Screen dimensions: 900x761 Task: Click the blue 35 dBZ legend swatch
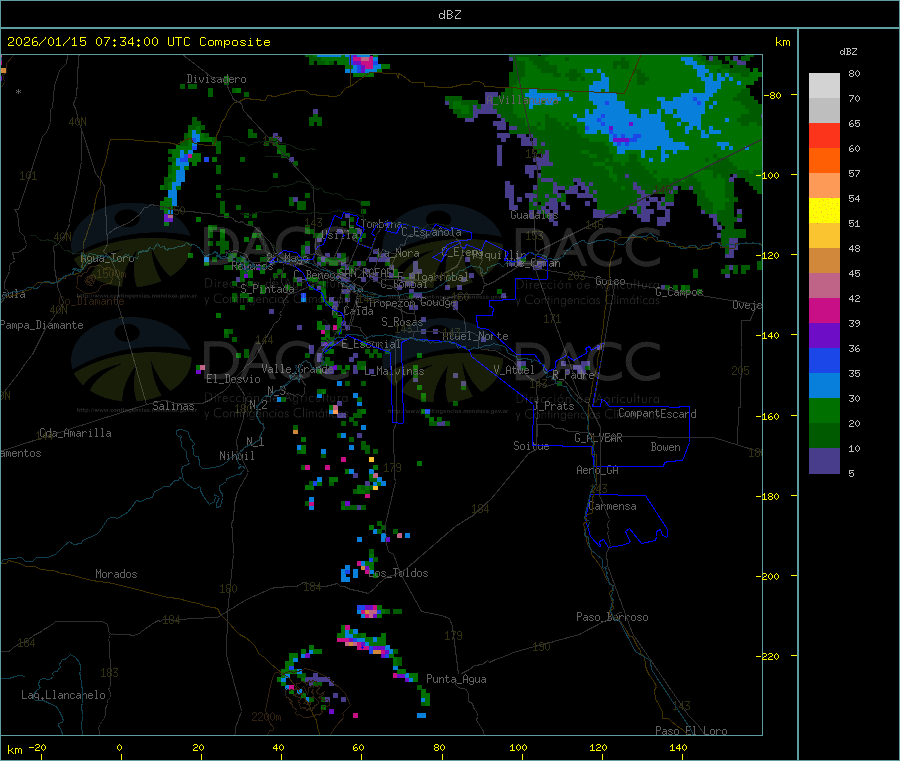[x=824, y=360]
